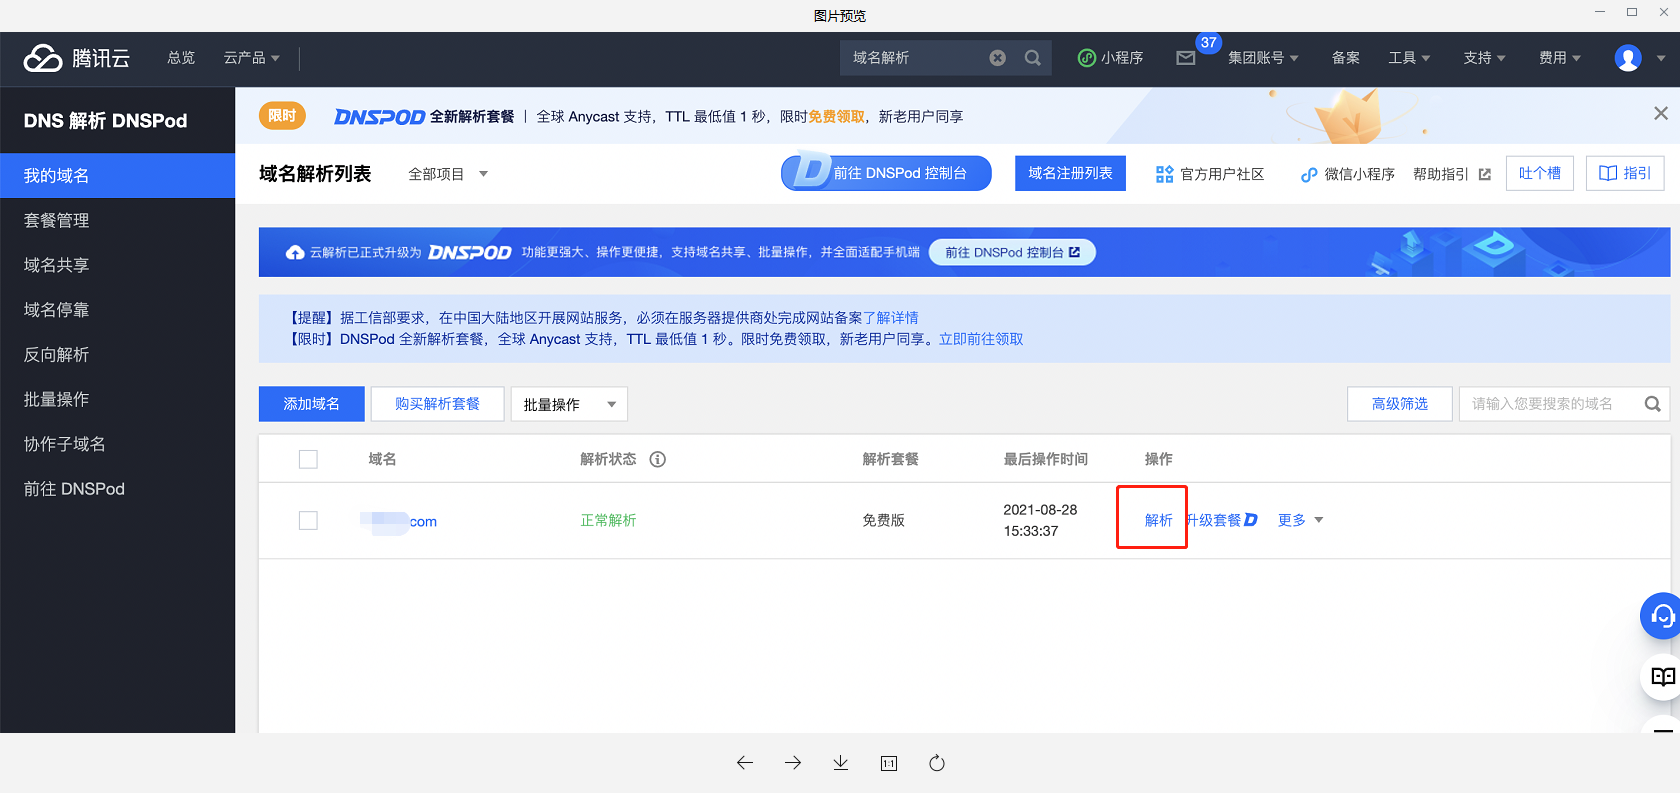Click 前往 DNSPod 控制台 in the blue banner
The height and width of the screenshot is (793, 1680).
point(1012,252)
